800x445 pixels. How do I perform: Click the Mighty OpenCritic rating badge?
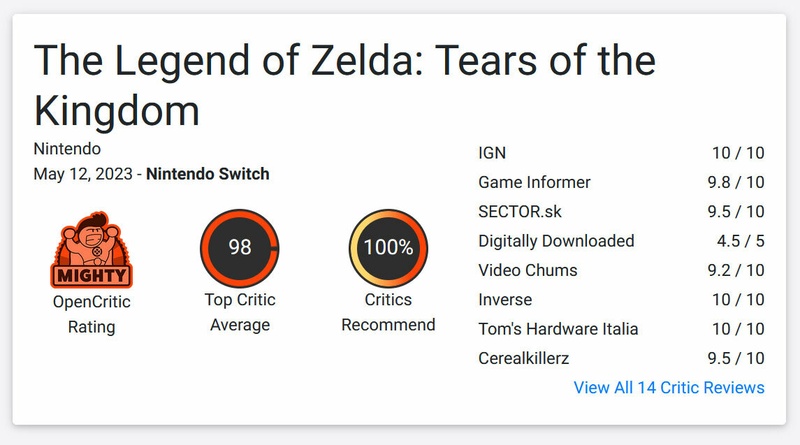coord(91,251)
